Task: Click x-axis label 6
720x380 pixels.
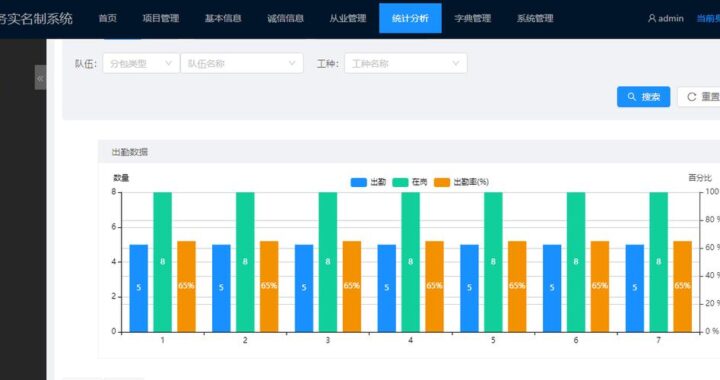Action: point(576,340)
